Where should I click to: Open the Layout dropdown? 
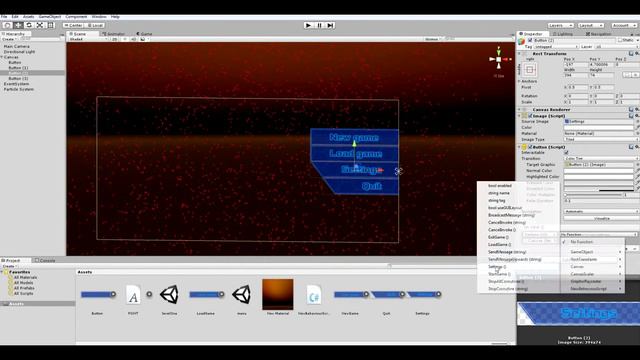[591, 25]
